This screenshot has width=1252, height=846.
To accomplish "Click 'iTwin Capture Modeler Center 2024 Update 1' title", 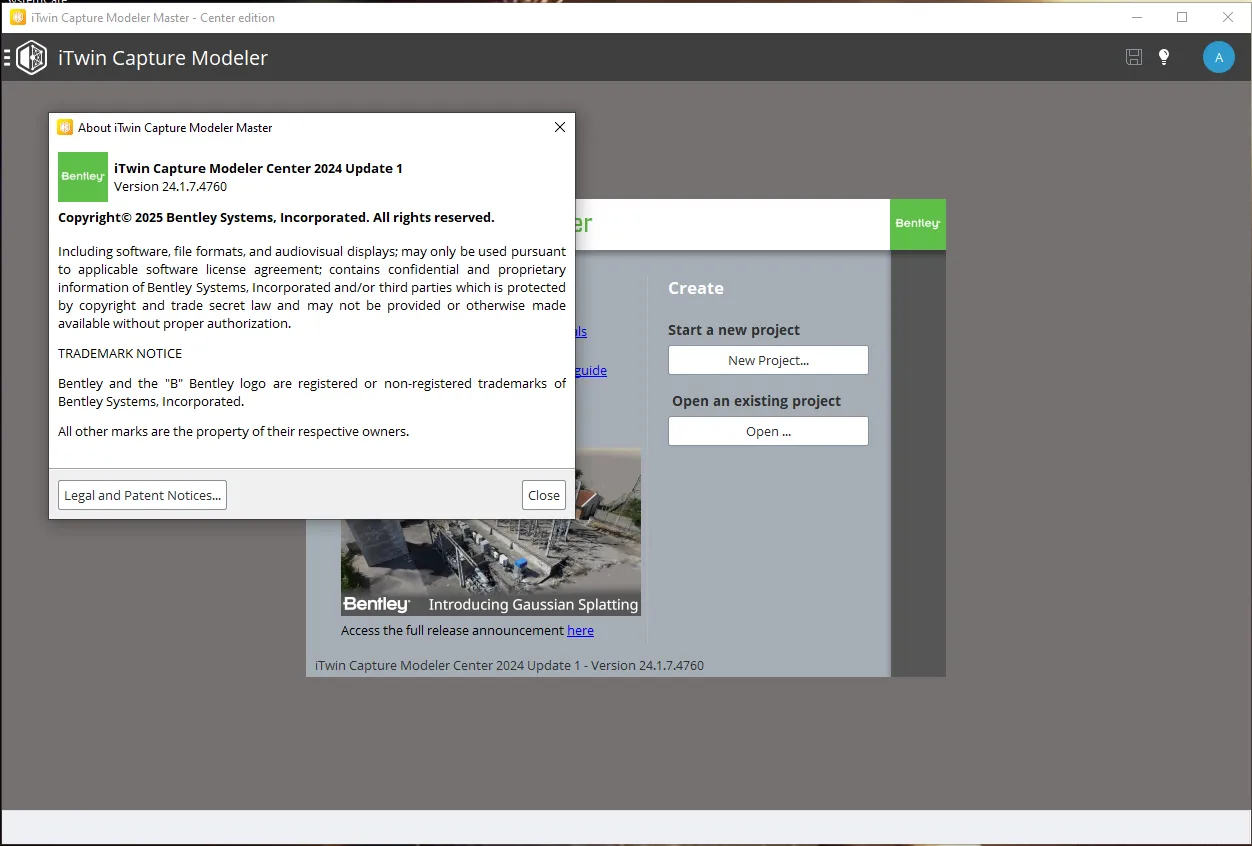I will pos(258,168).
